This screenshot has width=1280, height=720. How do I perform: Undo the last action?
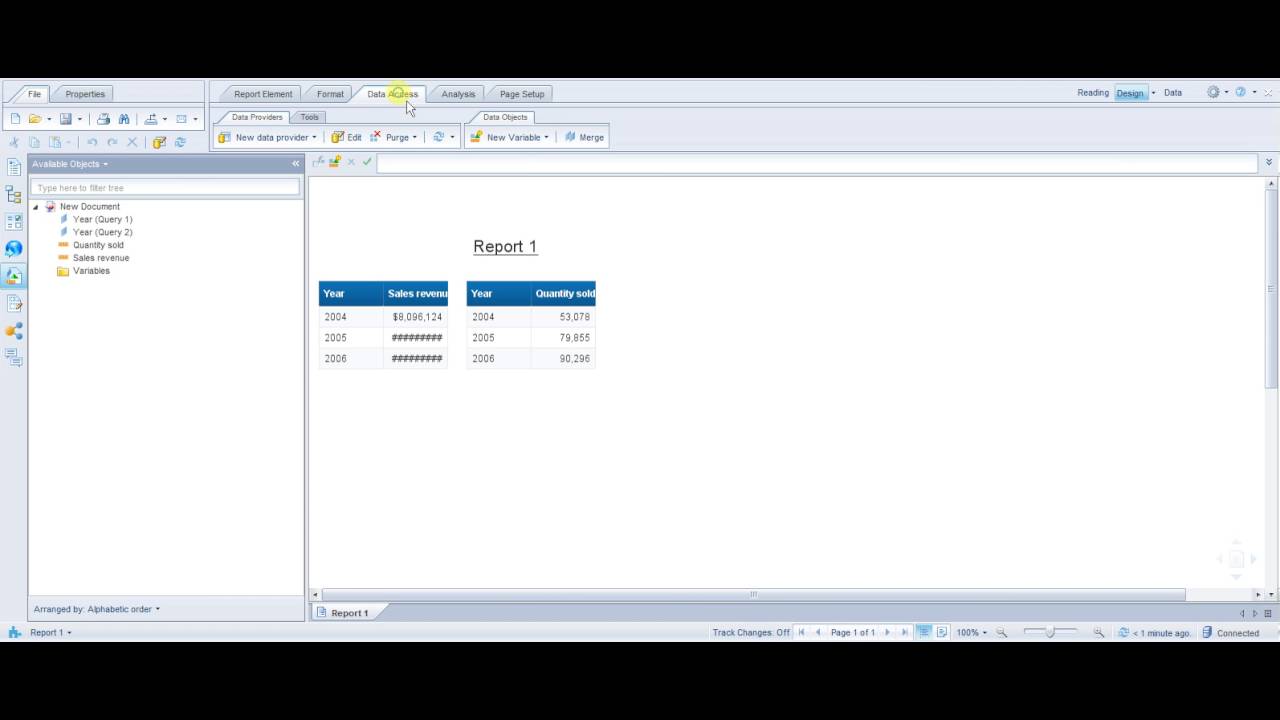click(92, 142)
